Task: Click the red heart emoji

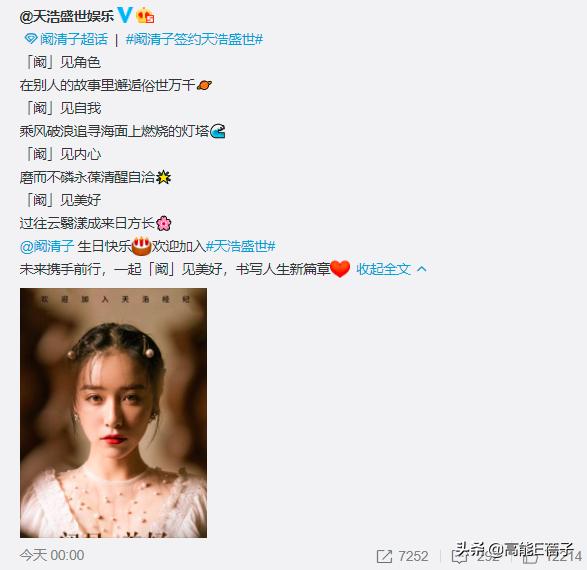Action: click(340, 269)
